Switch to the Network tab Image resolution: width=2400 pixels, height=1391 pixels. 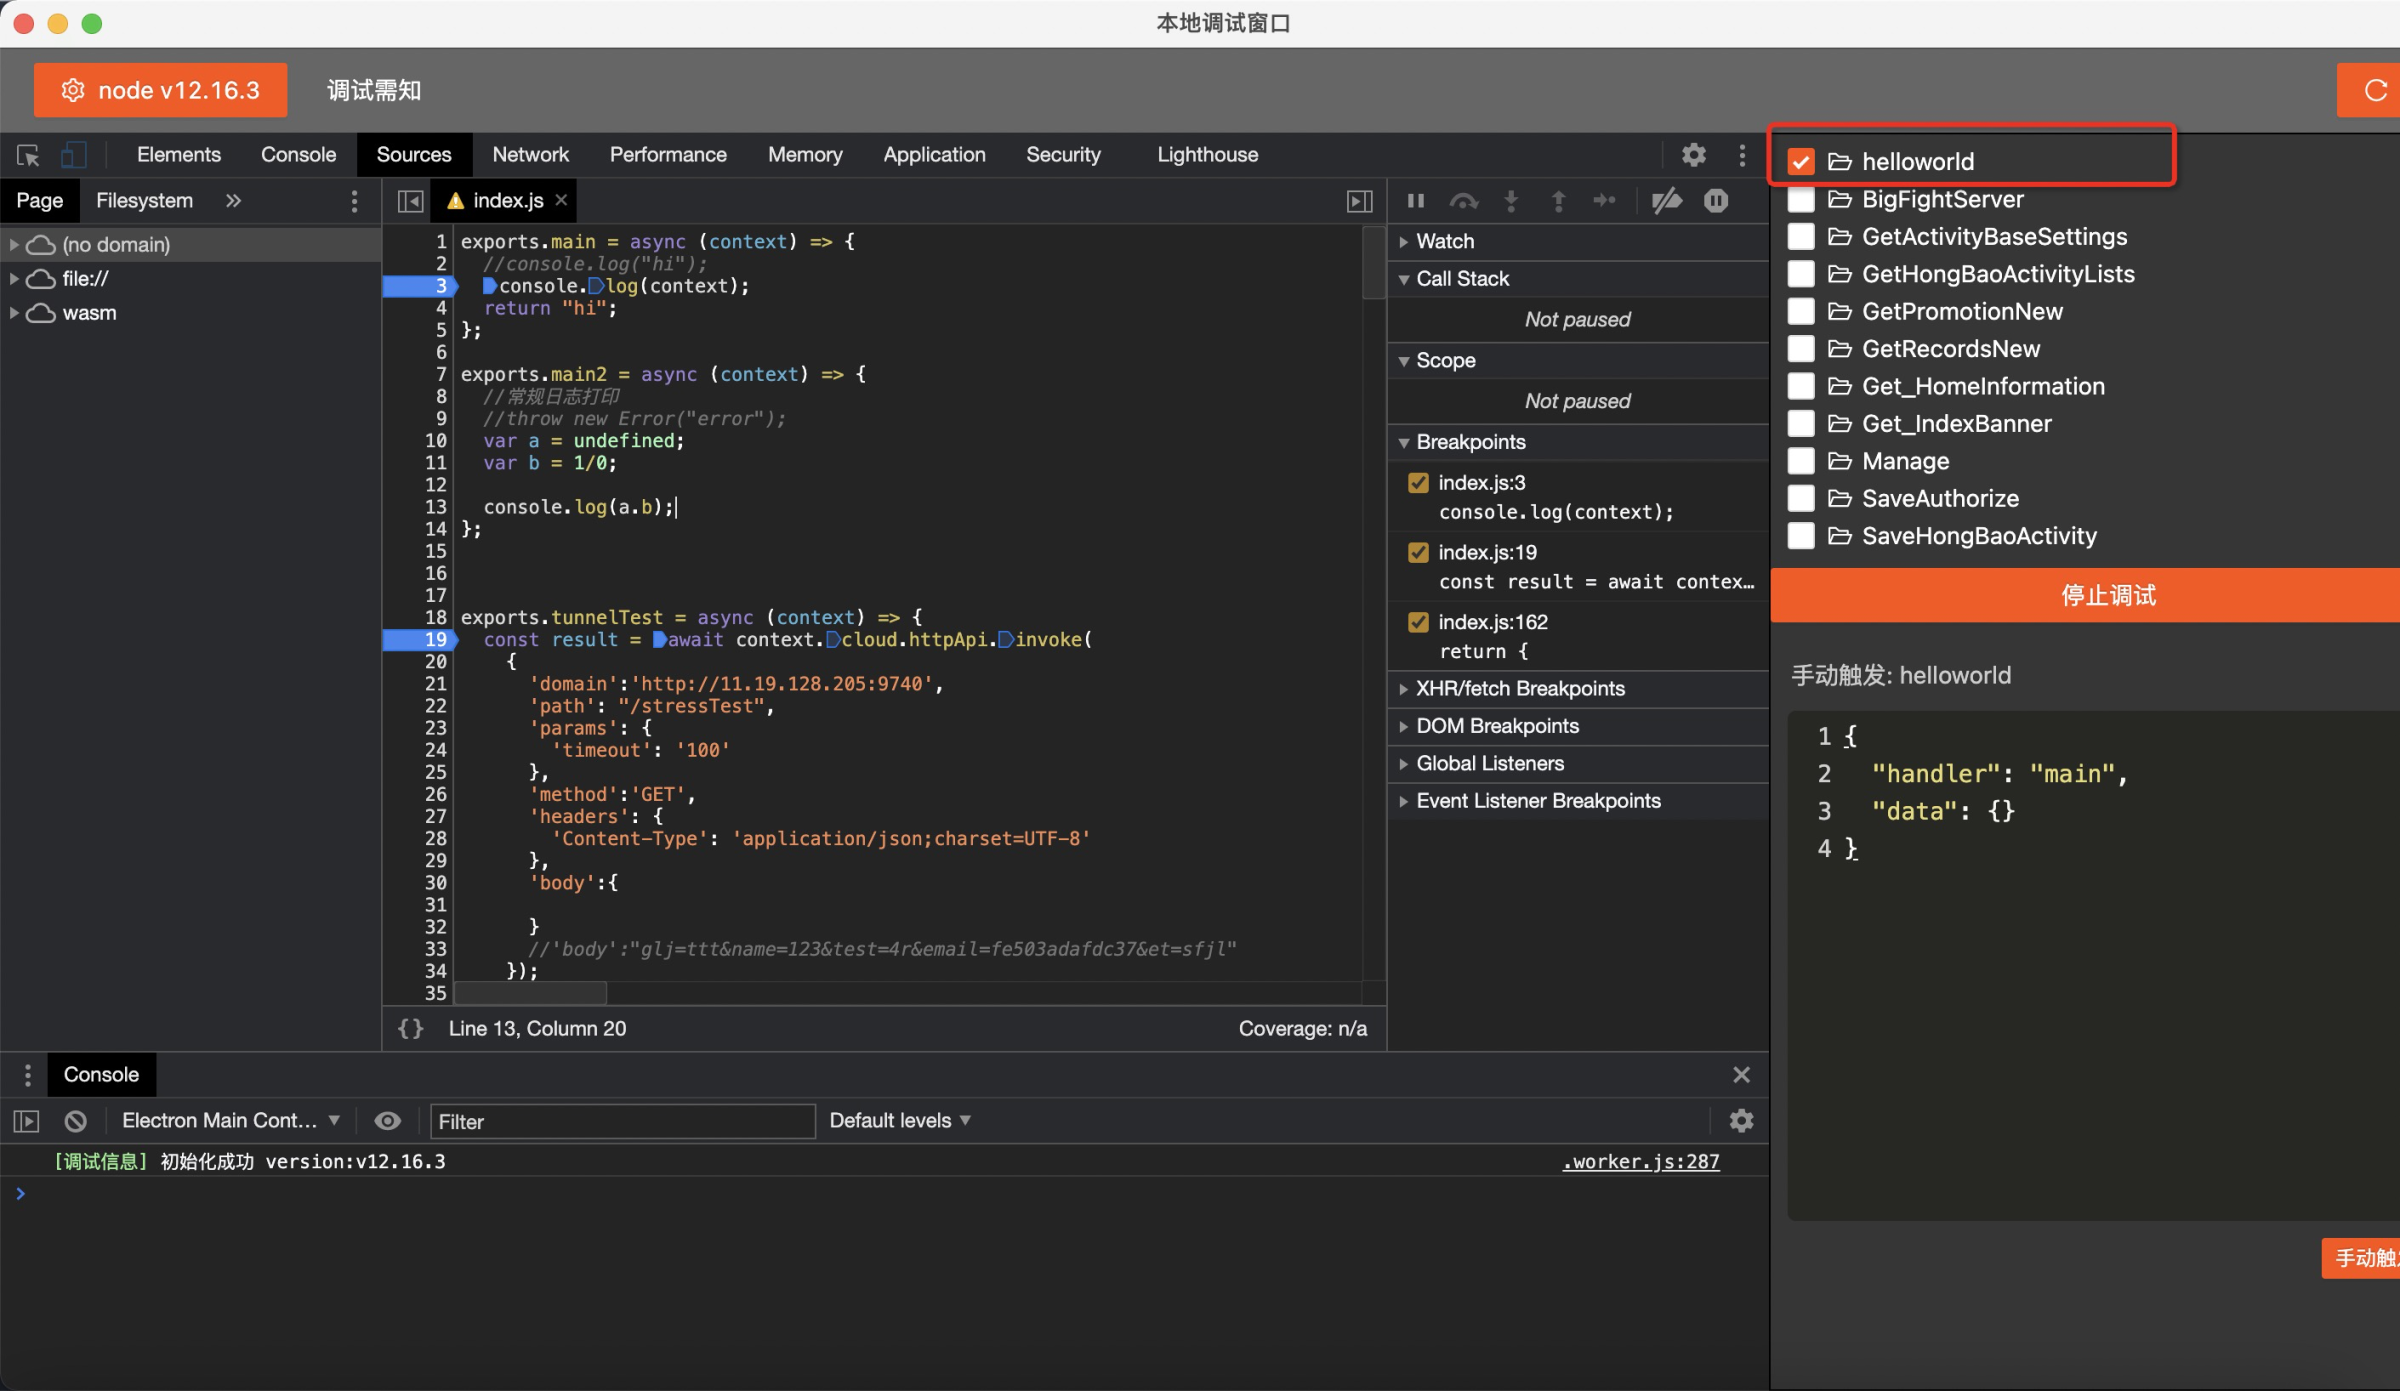pyautogui.click(x=530, y=155)
